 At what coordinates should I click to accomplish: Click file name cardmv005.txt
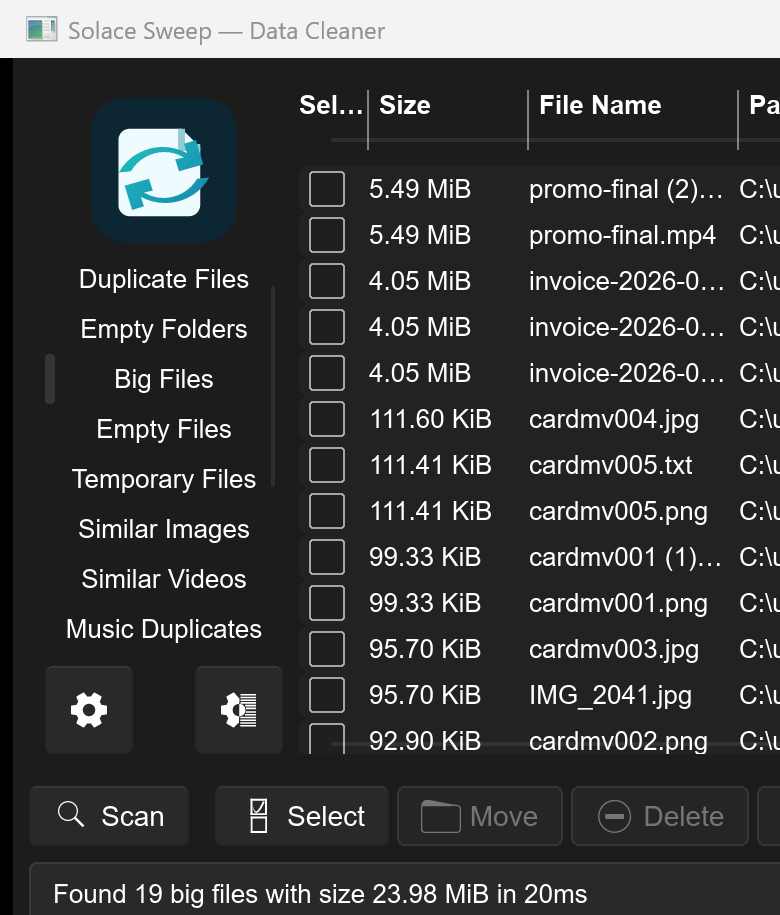610,465
